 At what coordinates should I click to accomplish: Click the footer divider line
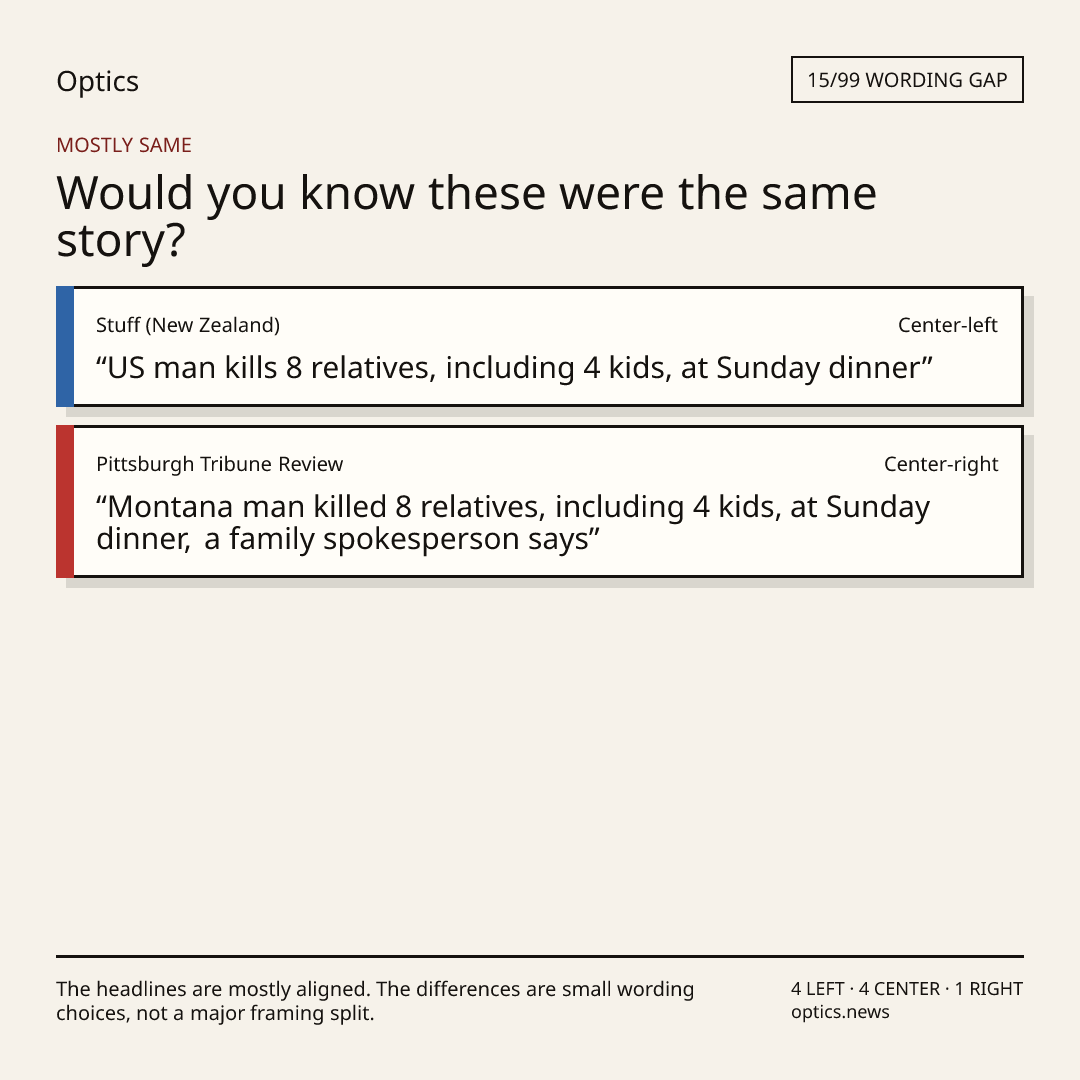(x=540, y=956)
